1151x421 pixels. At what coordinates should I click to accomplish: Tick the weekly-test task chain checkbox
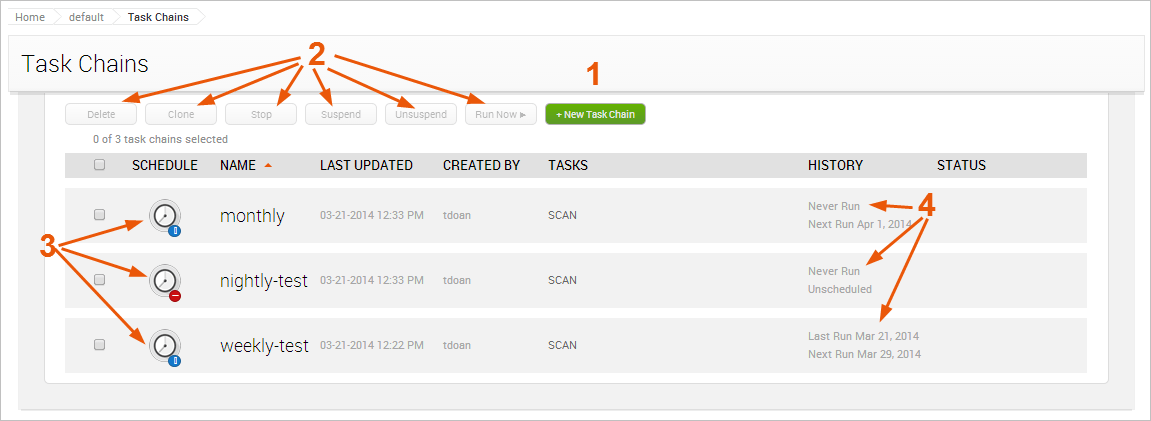[x=99, y=345]
